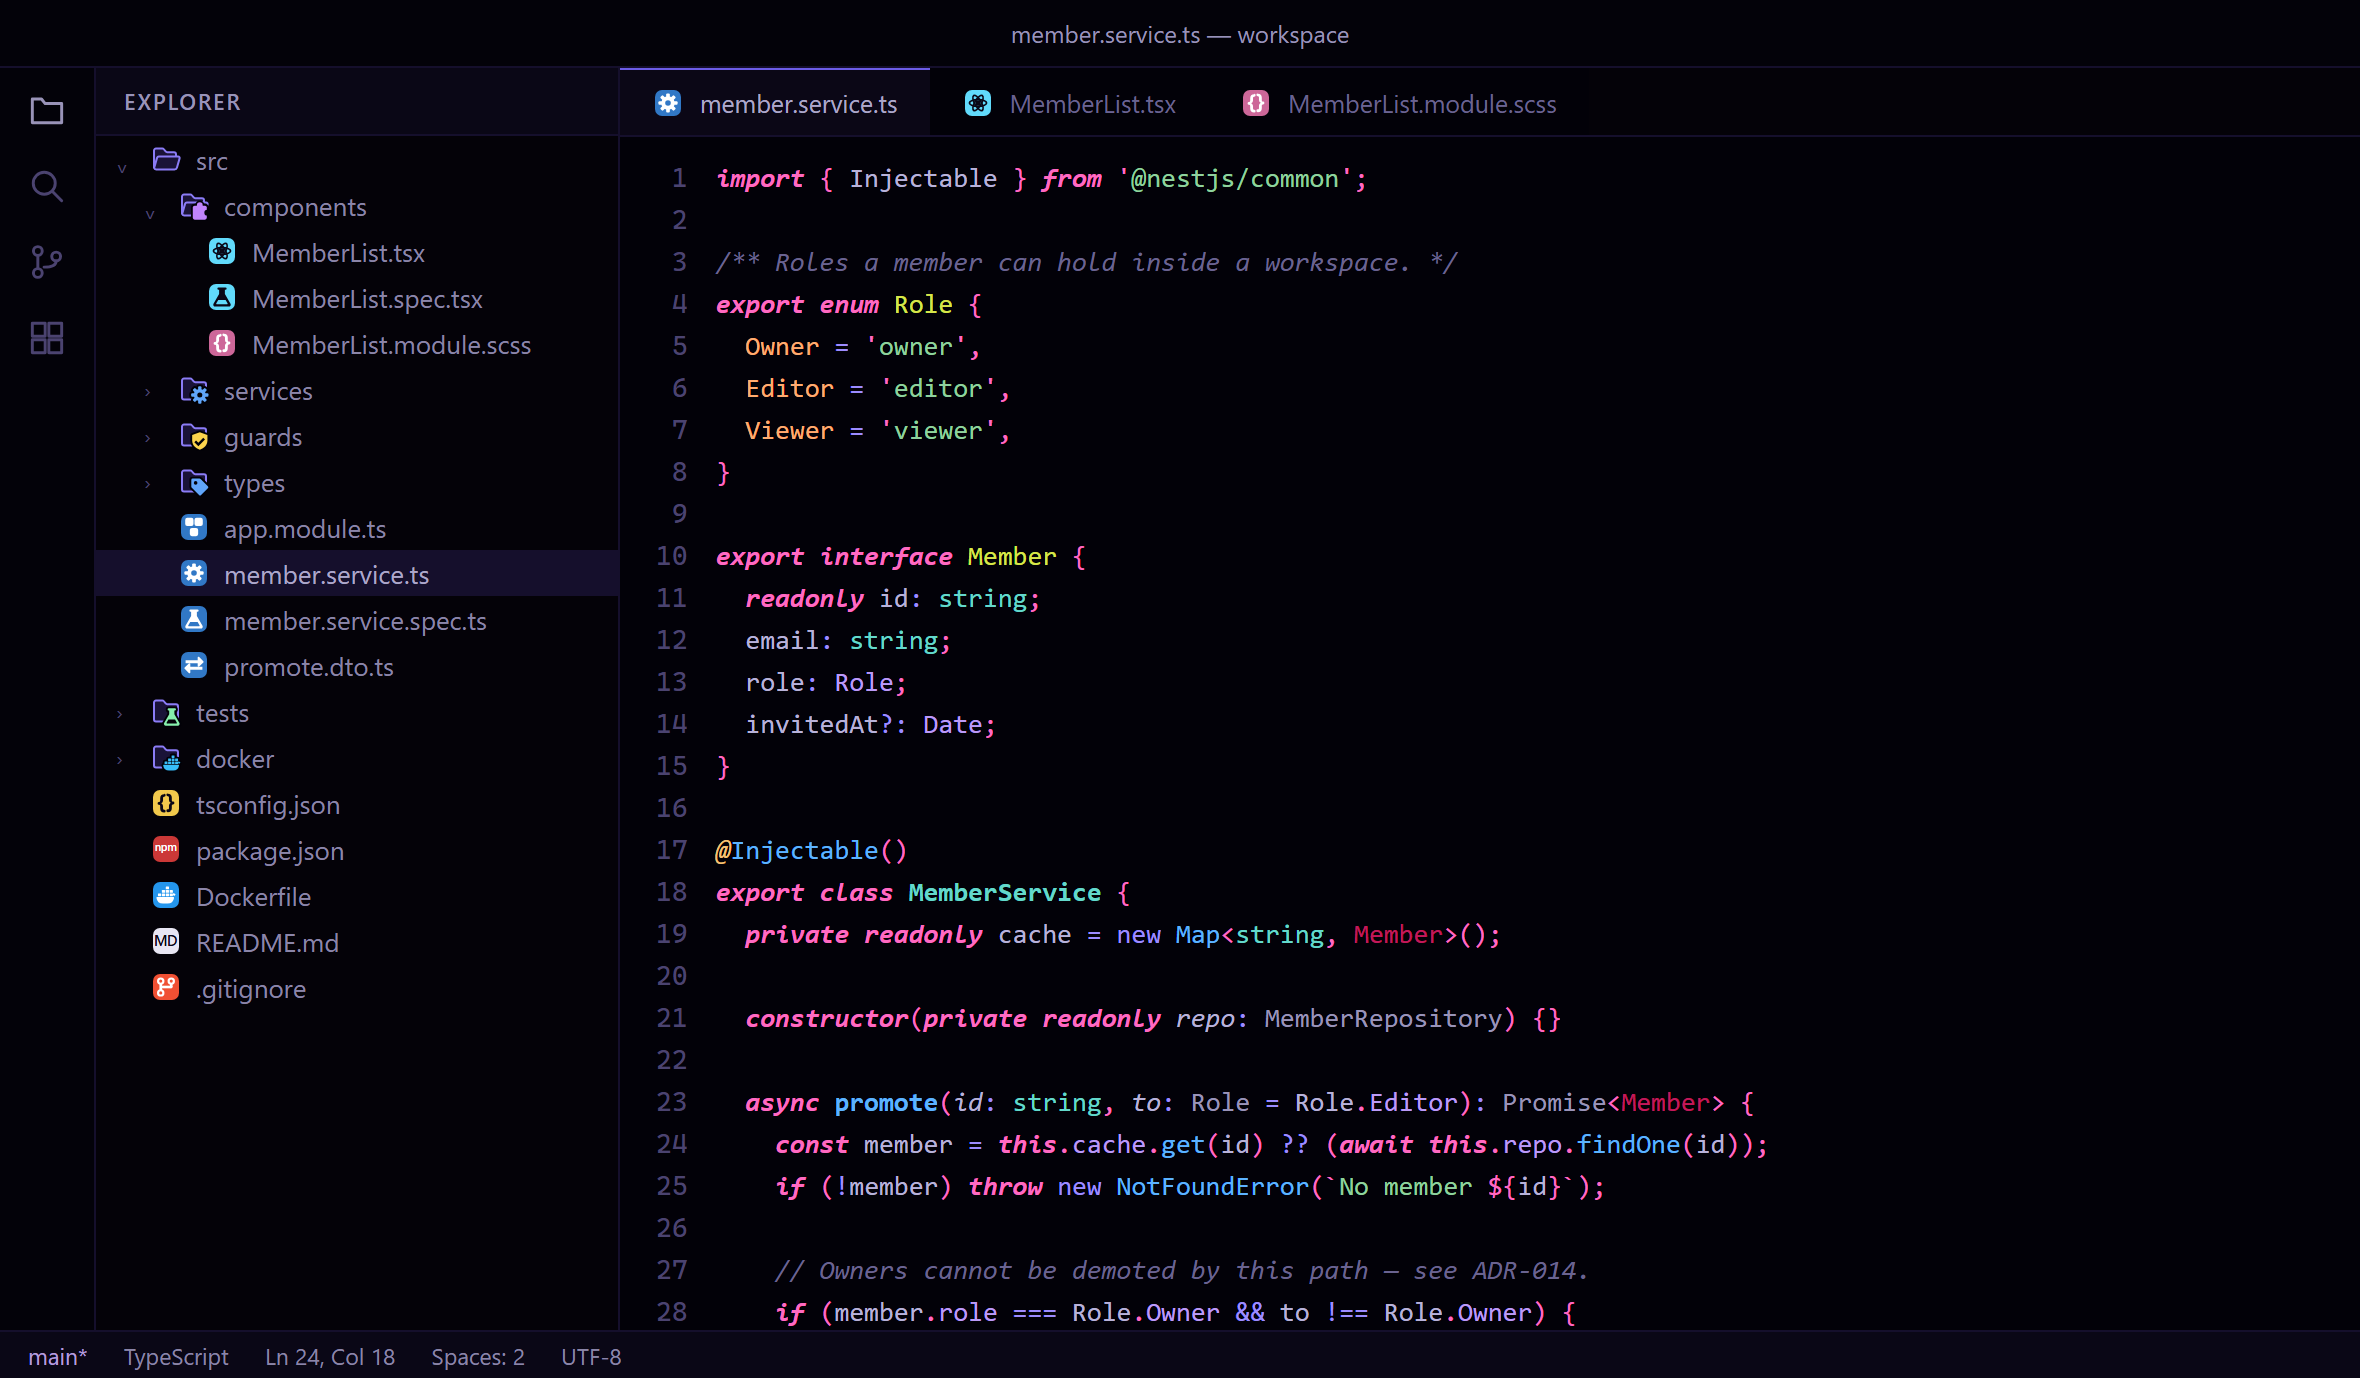2360x1378 pixels.
Task: Open package.json file name in explorer
Action: point(270,851)
